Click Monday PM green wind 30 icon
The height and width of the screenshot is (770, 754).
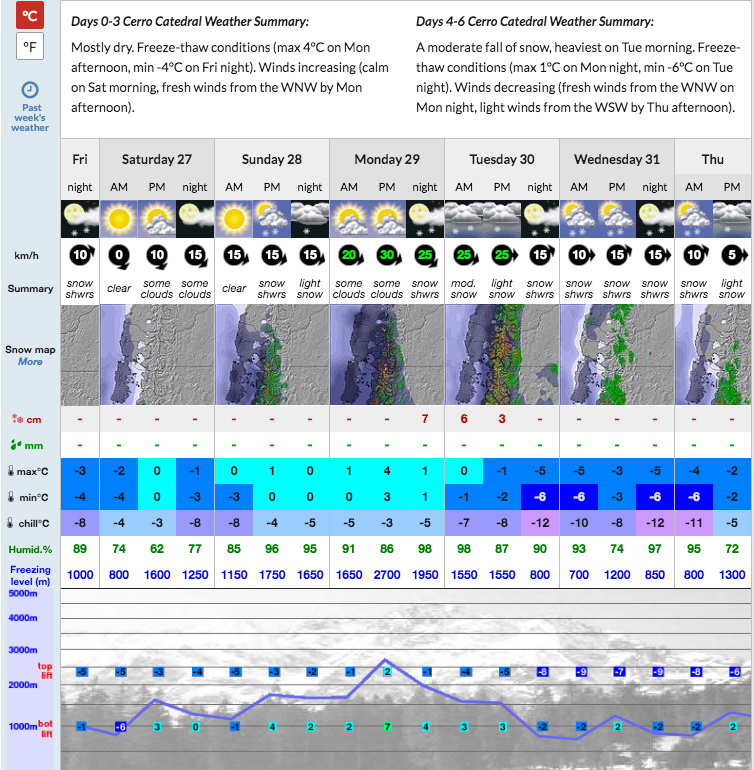coord(388,256)
